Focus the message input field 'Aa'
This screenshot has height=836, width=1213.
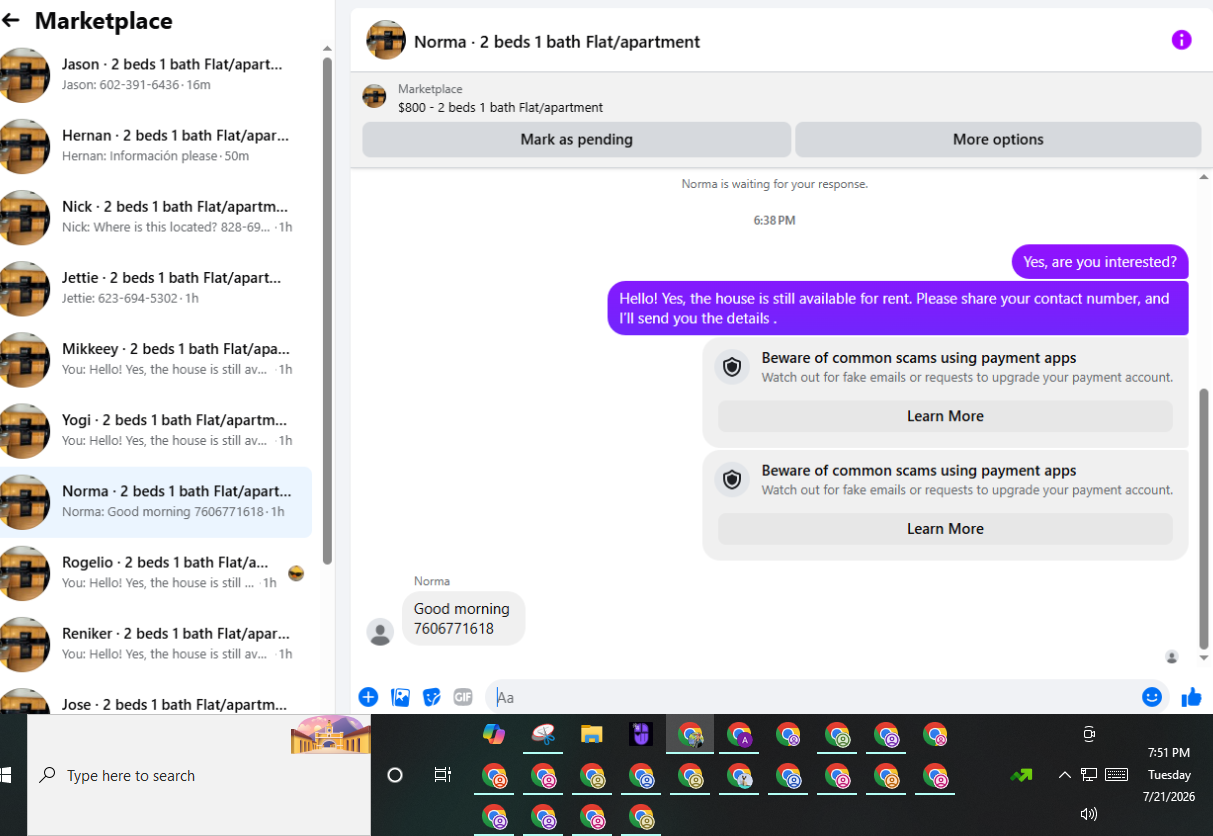(x=810, y=697)
